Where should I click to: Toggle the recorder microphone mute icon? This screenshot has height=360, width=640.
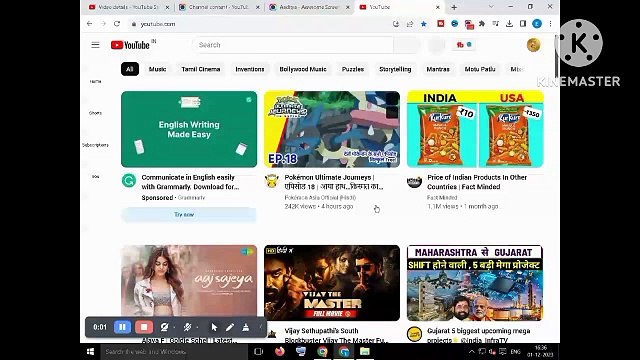pos(187,327)
